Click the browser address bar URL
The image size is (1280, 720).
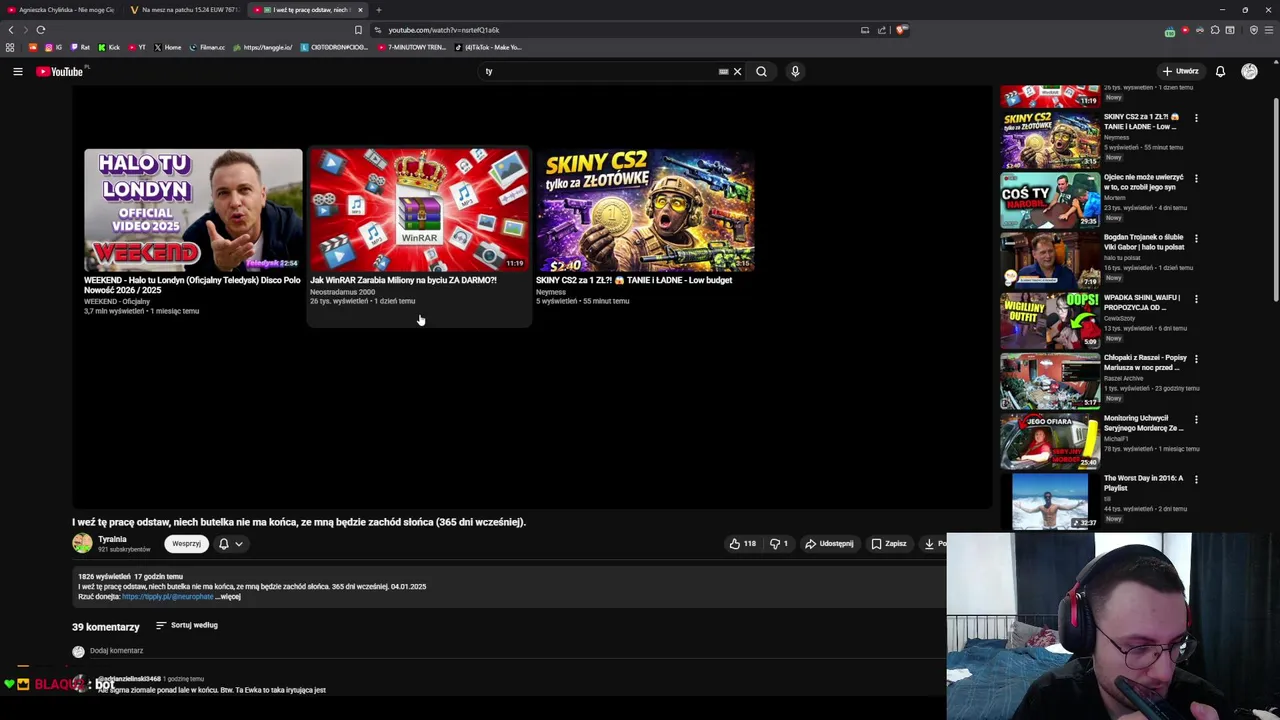click(444, 30)
